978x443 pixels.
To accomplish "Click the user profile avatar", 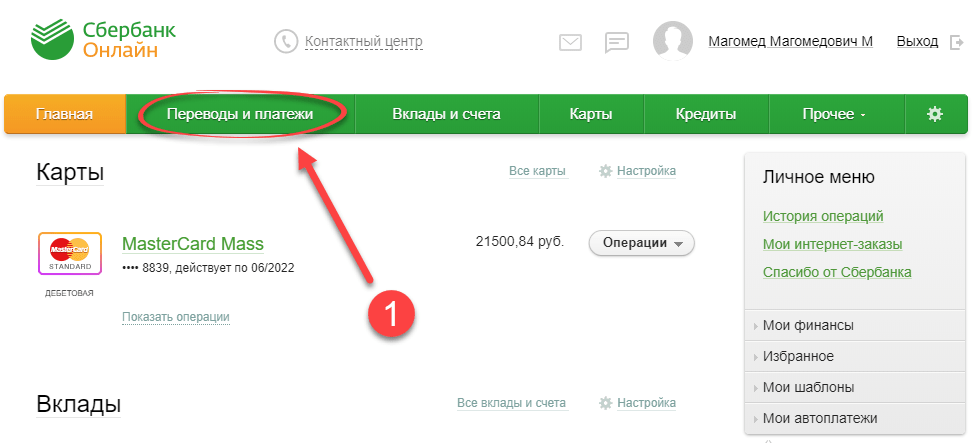I will [x=672, y=41].
